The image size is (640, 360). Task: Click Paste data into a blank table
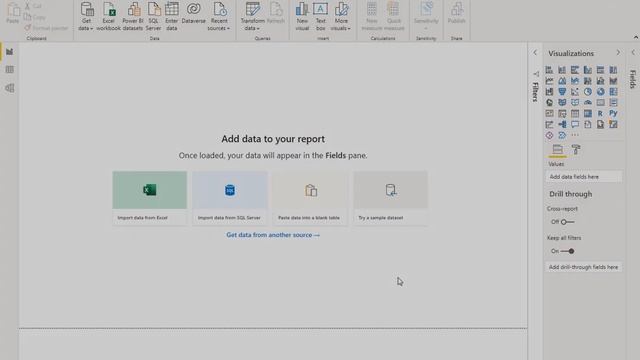click(310, 198)
